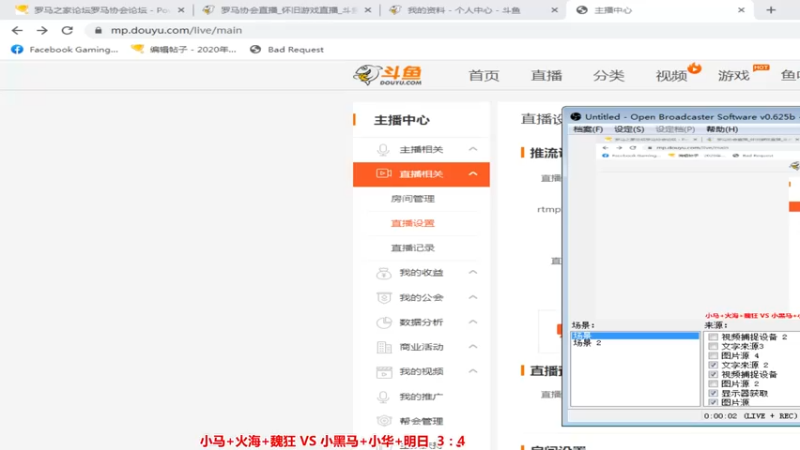
Task: Open the 我的推广 sidebar item
Action: click(421, 396)
